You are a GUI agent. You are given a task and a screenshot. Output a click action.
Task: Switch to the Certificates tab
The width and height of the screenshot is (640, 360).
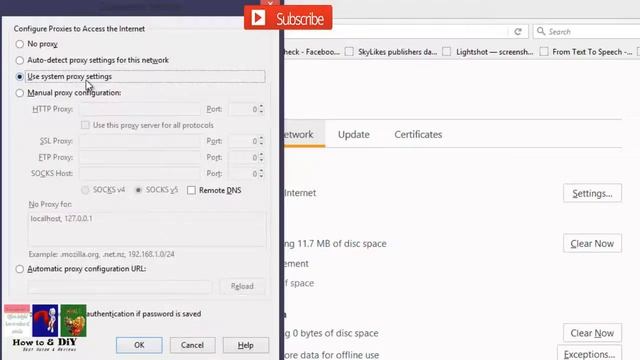pos(418,135)
